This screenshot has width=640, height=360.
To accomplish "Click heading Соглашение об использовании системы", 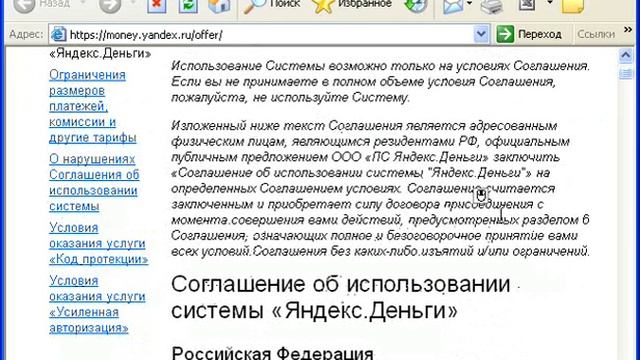I will pos(340,297).
